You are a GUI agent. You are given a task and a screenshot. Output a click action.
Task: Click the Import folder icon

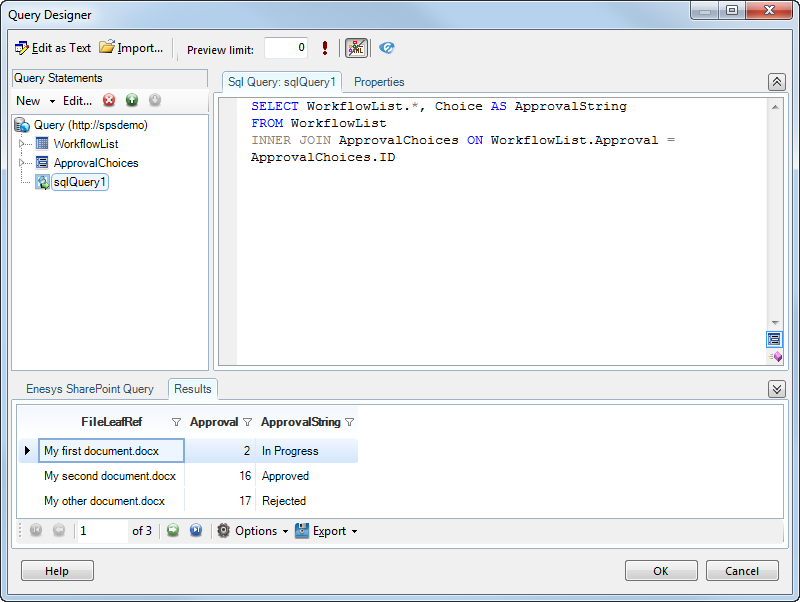pyautogui.click(x=107, y=48)
